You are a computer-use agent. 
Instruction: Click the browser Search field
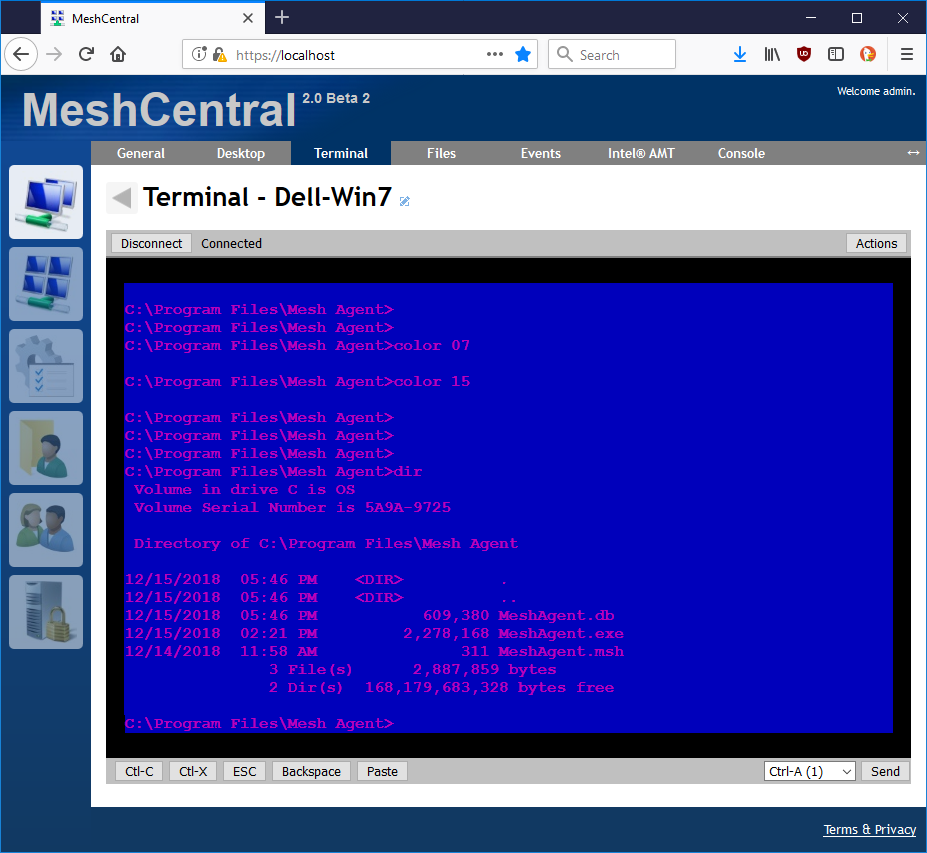pos(612,54)
